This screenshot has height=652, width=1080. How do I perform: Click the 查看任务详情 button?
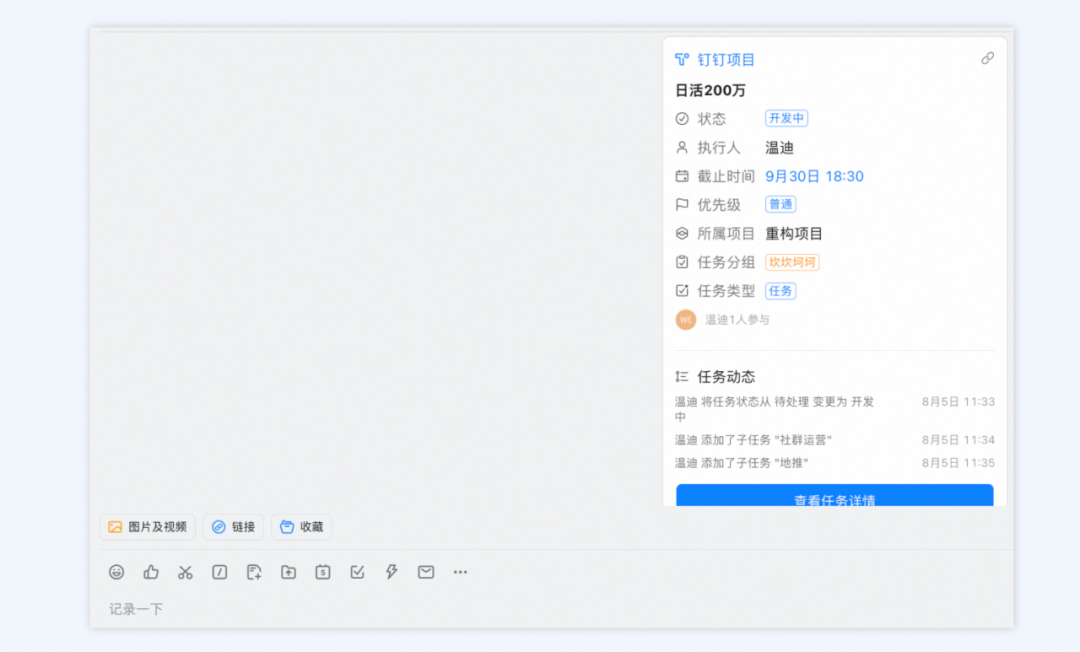pyautogui.click(x=834, y=497)
